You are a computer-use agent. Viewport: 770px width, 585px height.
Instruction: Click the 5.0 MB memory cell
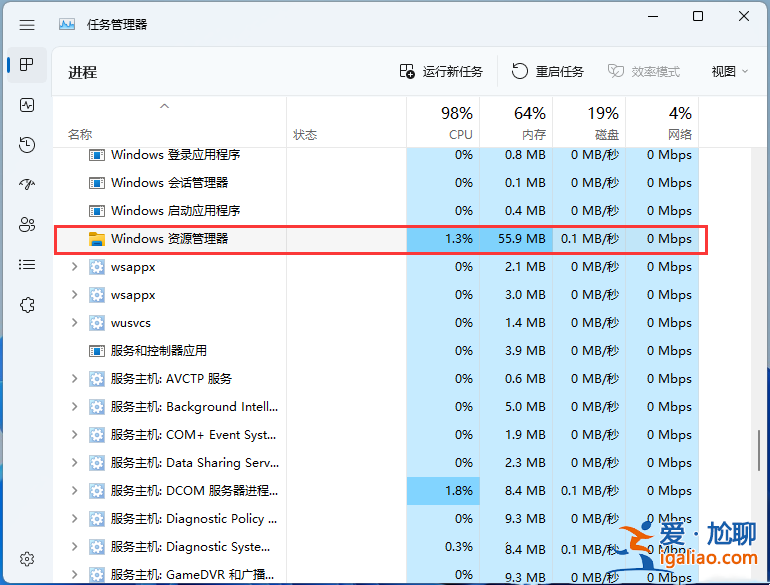516,407
